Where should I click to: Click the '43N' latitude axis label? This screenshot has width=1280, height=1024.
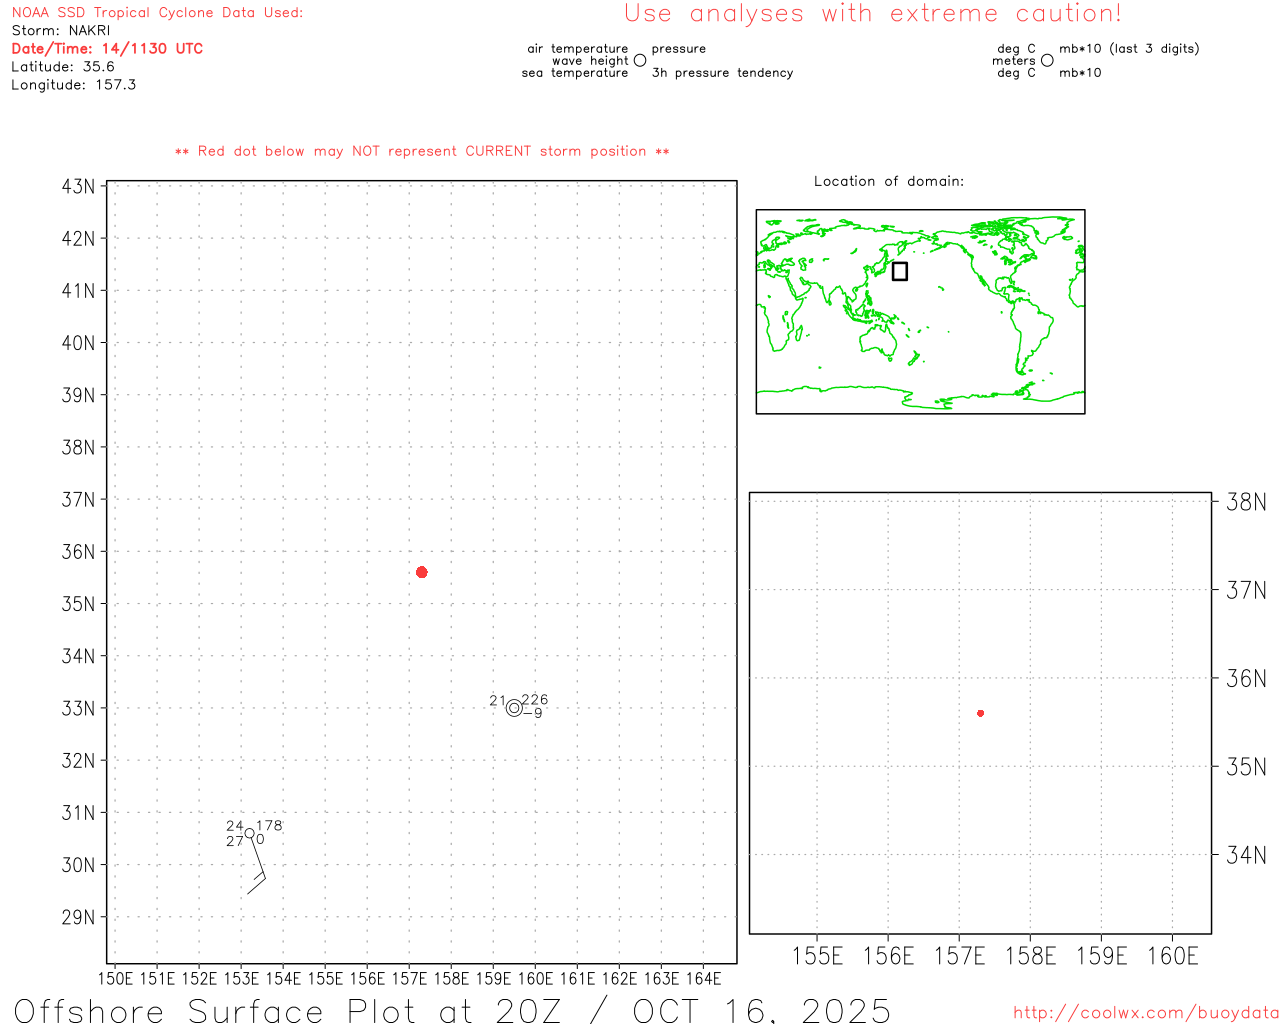(79, 187)
